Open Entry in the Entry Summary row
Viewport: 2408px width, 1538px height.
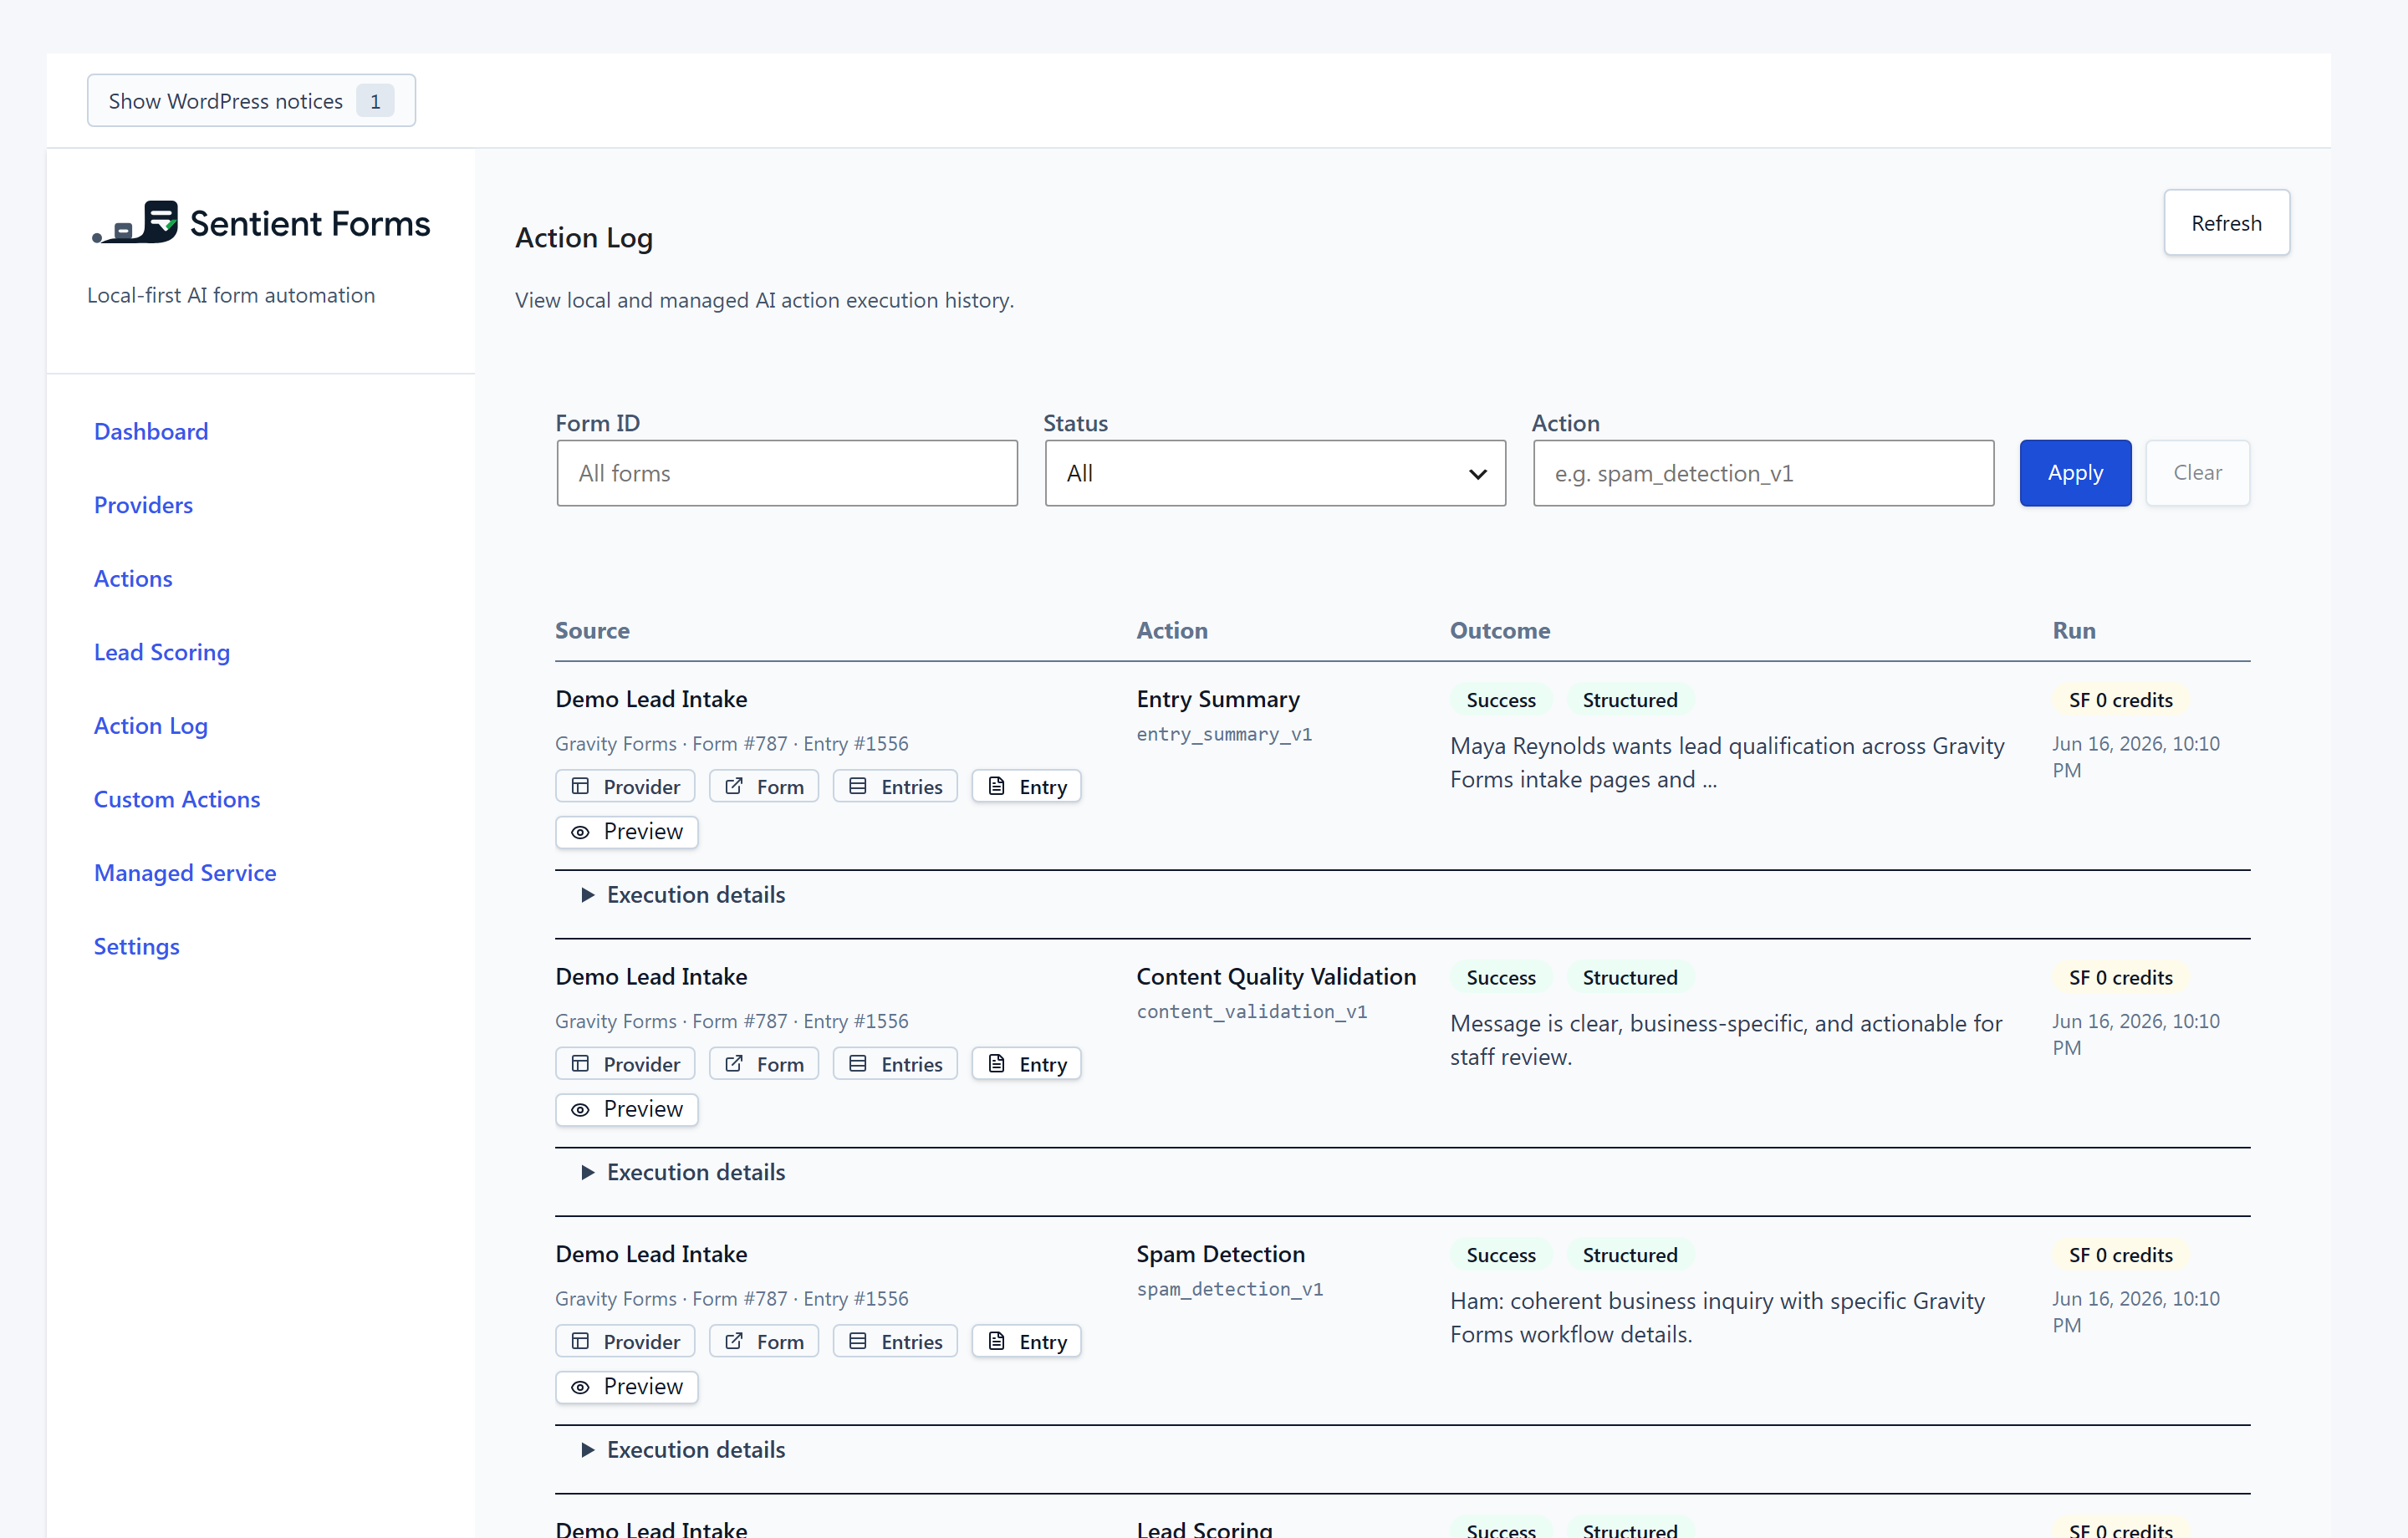[x=1027, y=786]
